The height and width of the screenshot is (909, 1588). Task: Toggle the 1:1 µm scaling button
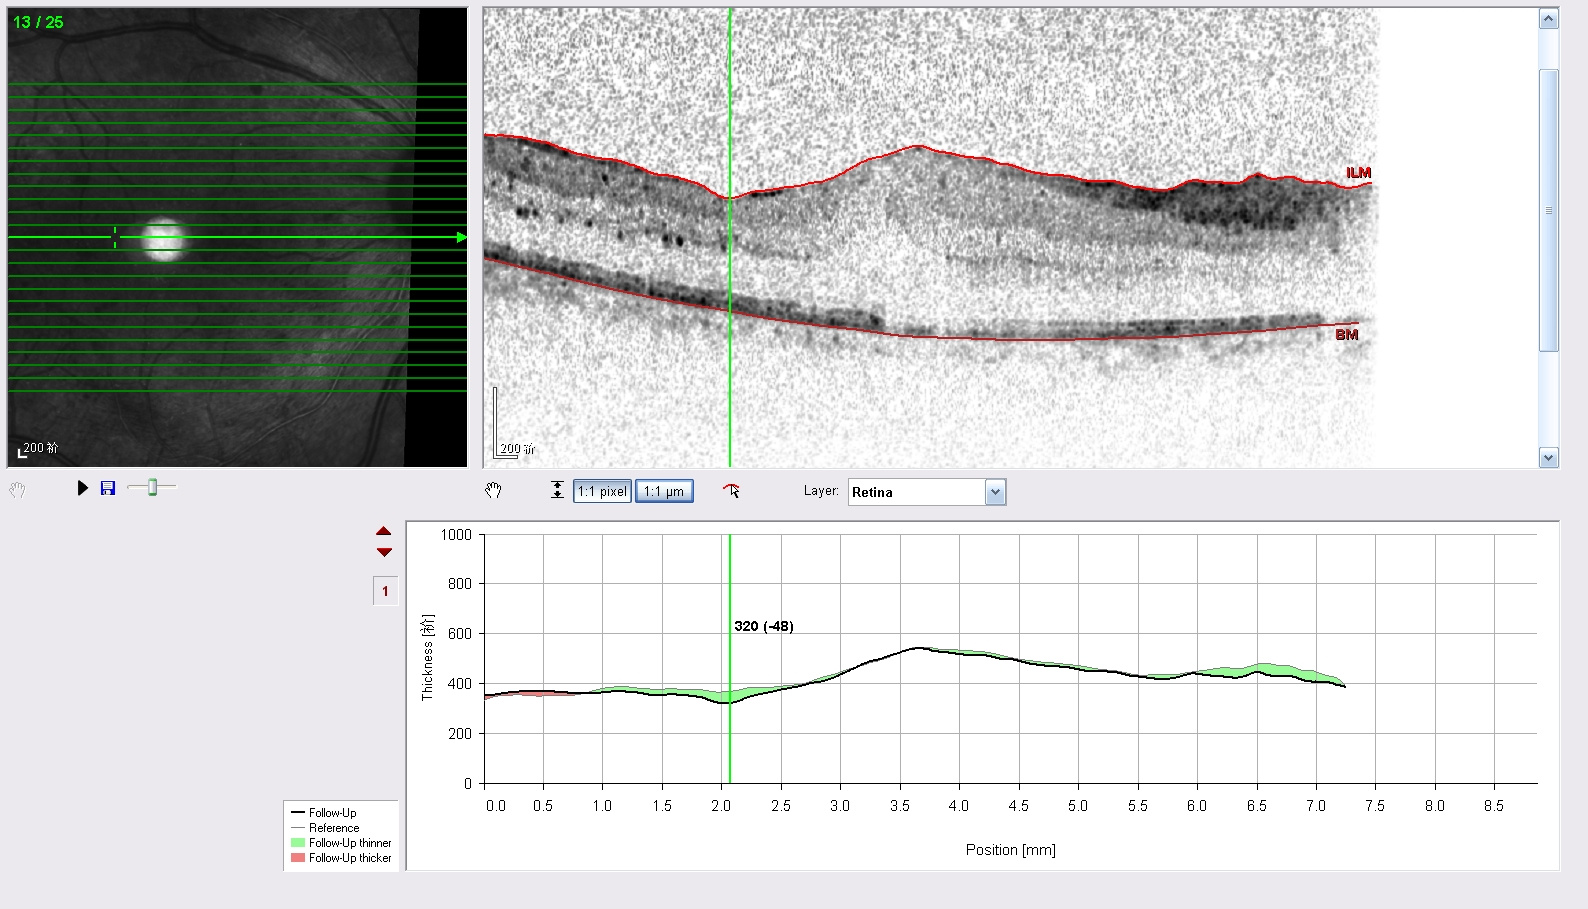664,491
